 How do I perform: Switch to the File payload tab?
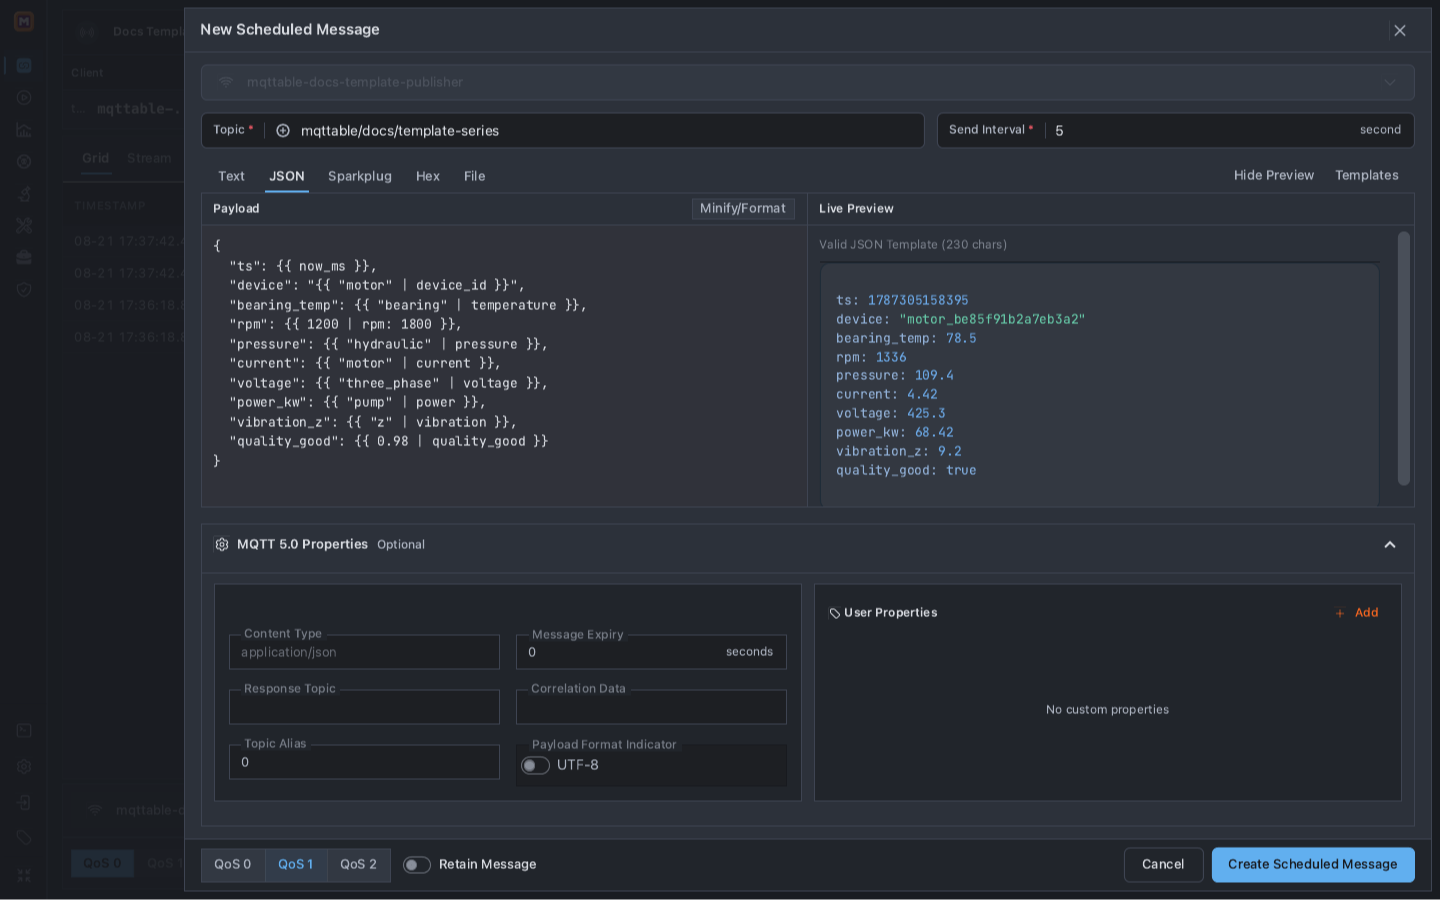pyautogui.click(x=475, y=176)
